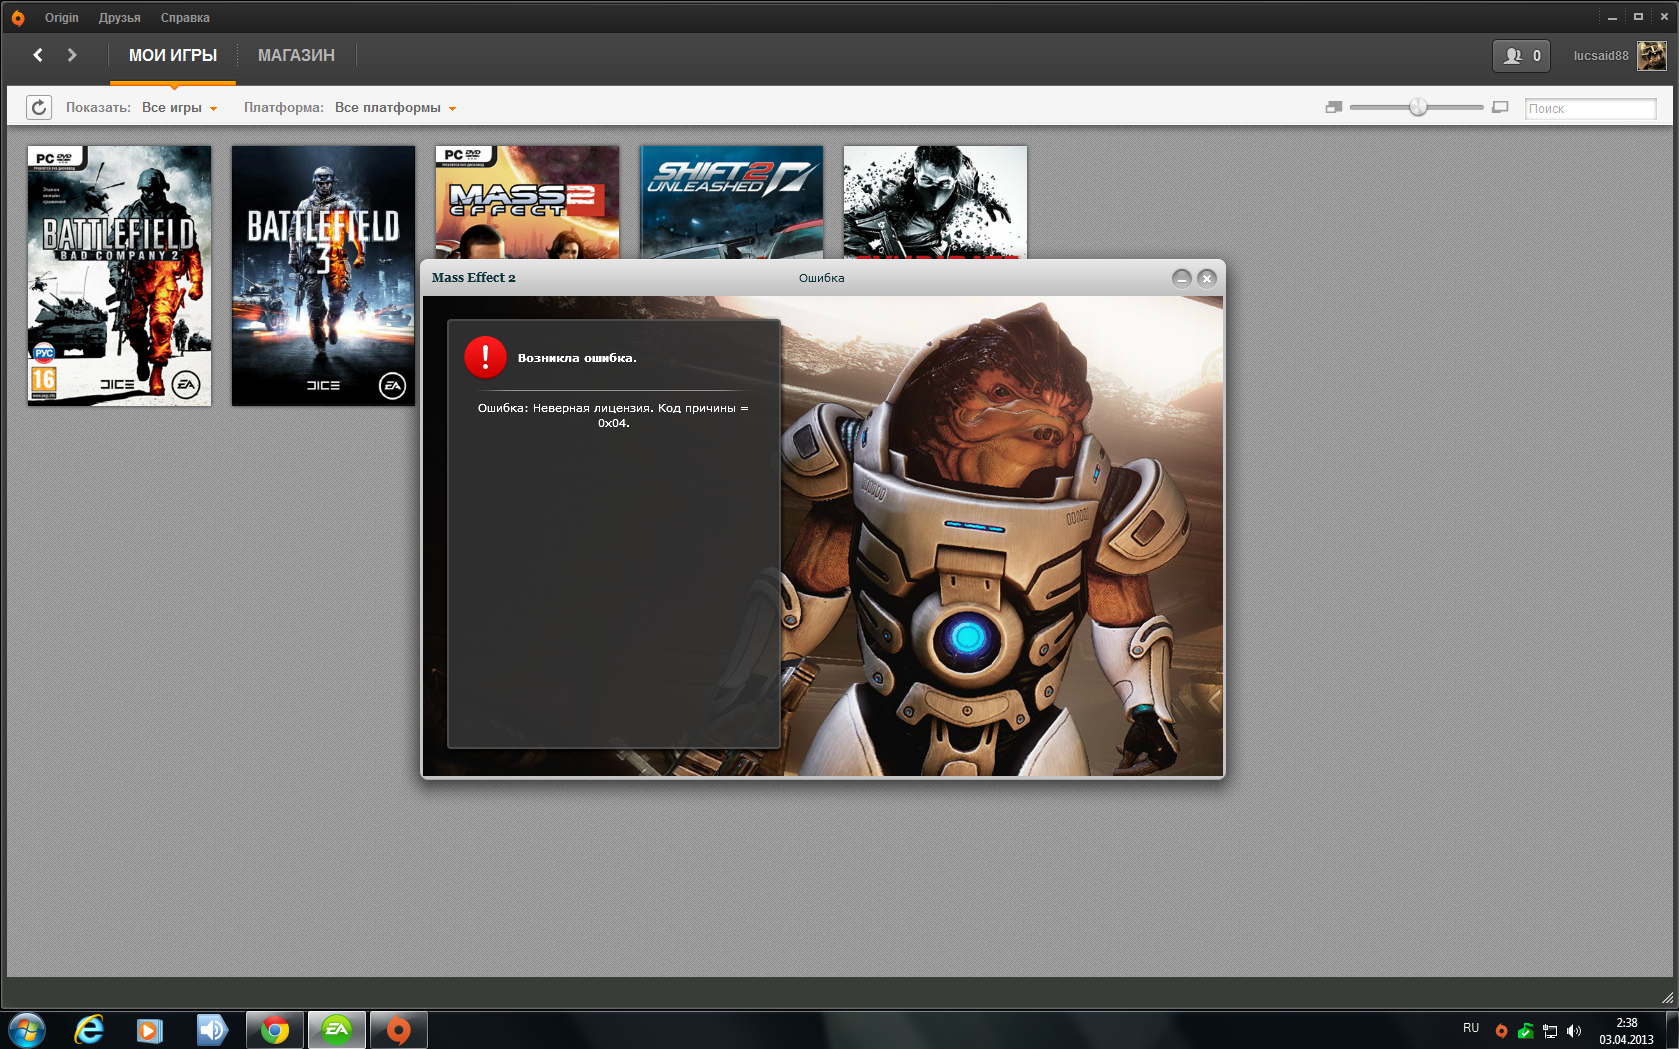The image size is (1679, 1049).
Task: Click the thumbnail size slider handle
Action: 1418,107
